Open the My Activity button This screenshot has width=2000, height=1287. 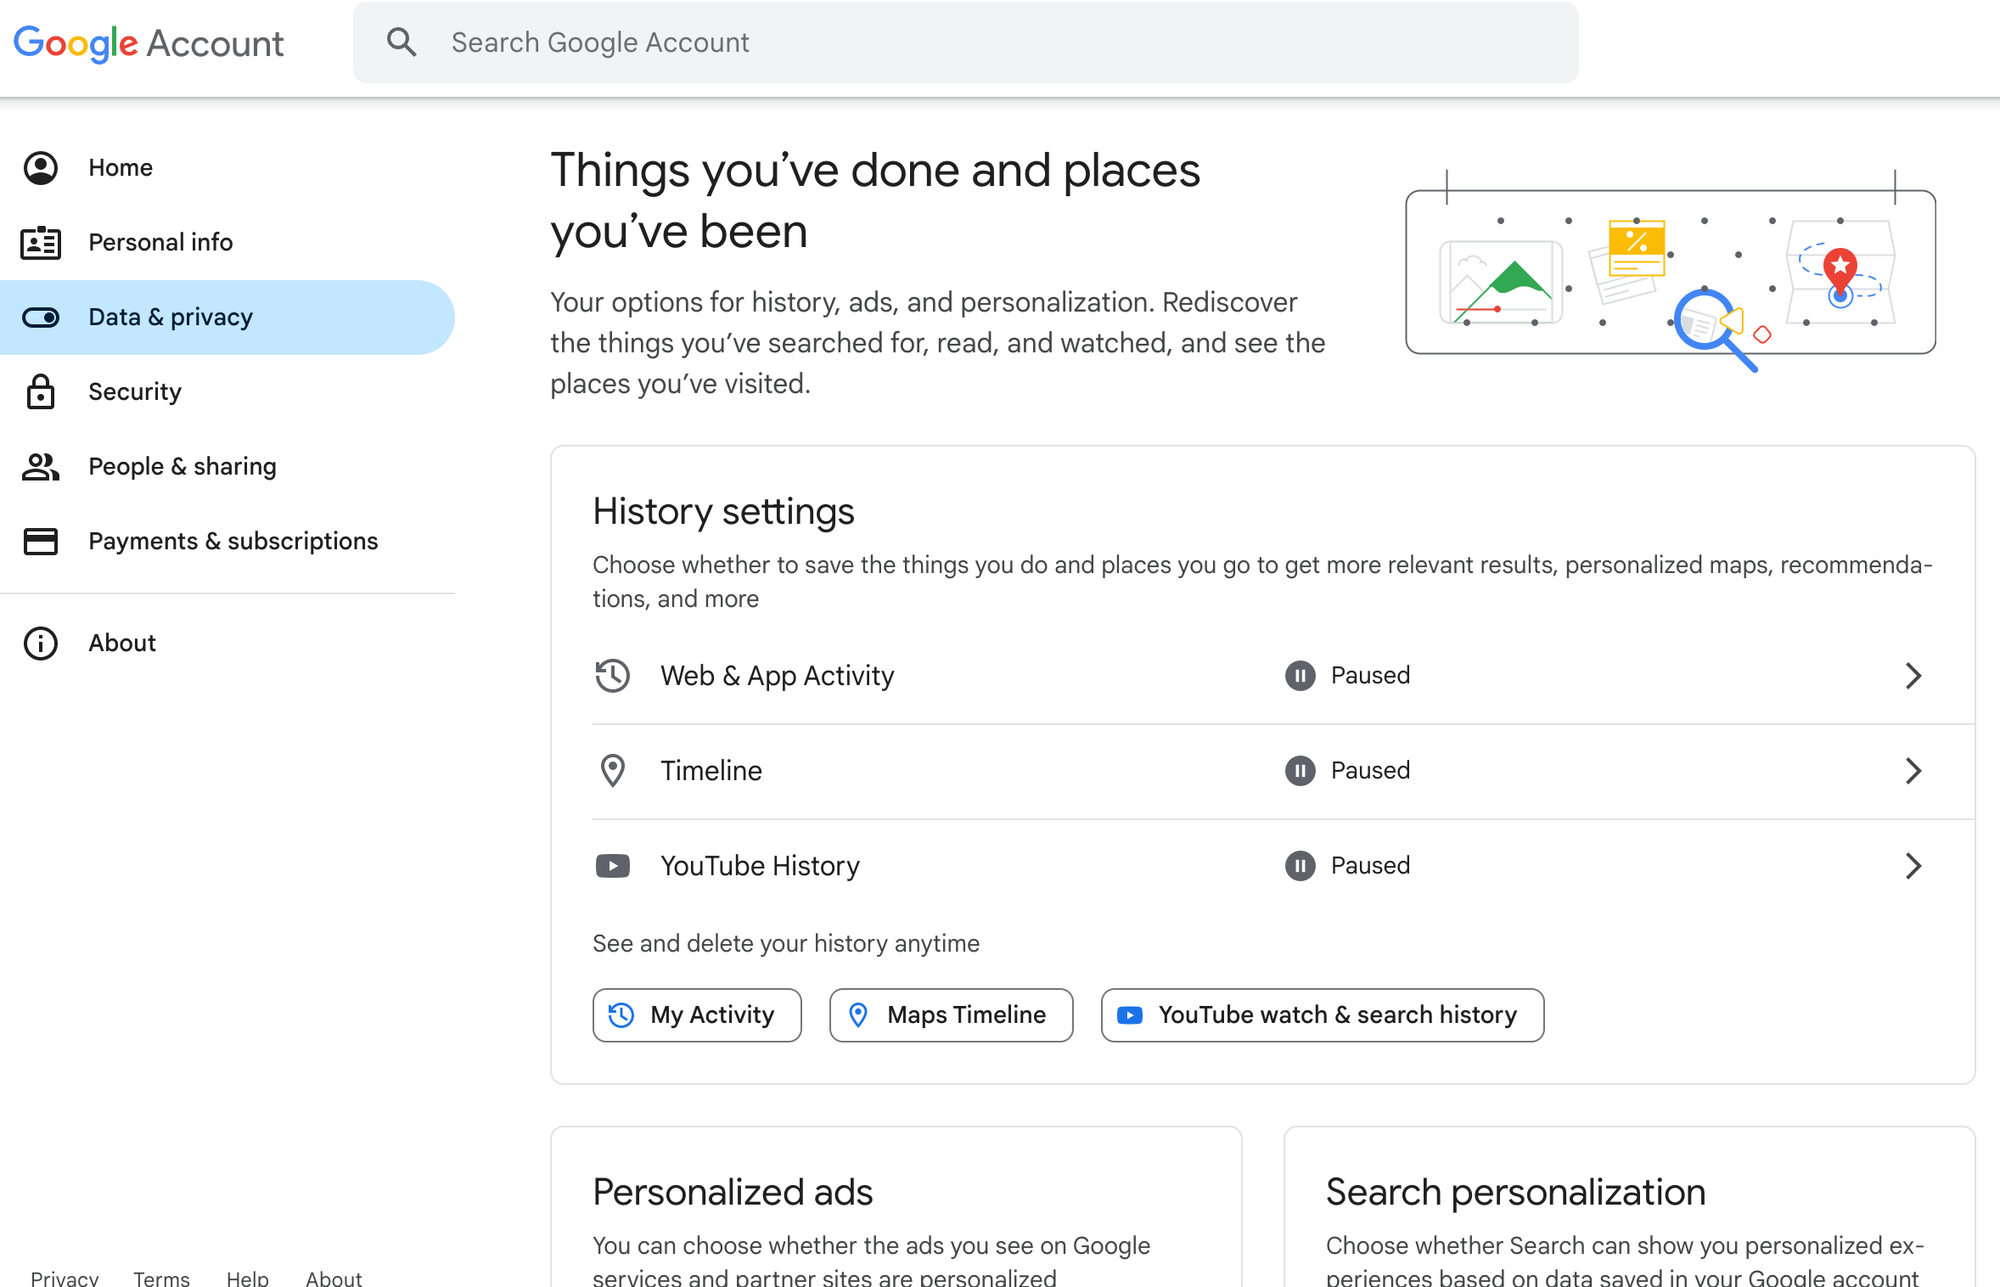pos(697,1015)
